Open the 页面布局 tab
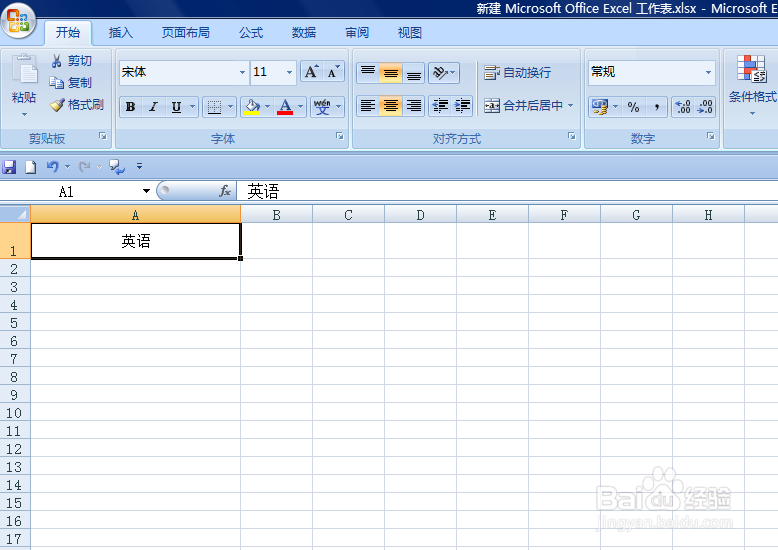Screen dimensions: 778x550 (186, 33)
